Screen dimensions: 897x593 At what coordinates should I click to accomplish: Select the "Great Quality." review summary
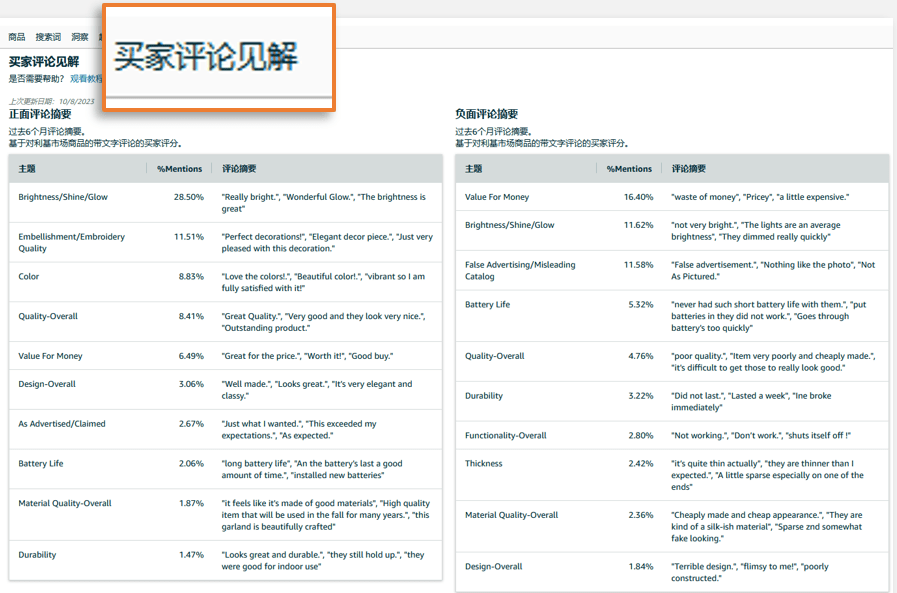pyautogui.click(x=324, y=322)
